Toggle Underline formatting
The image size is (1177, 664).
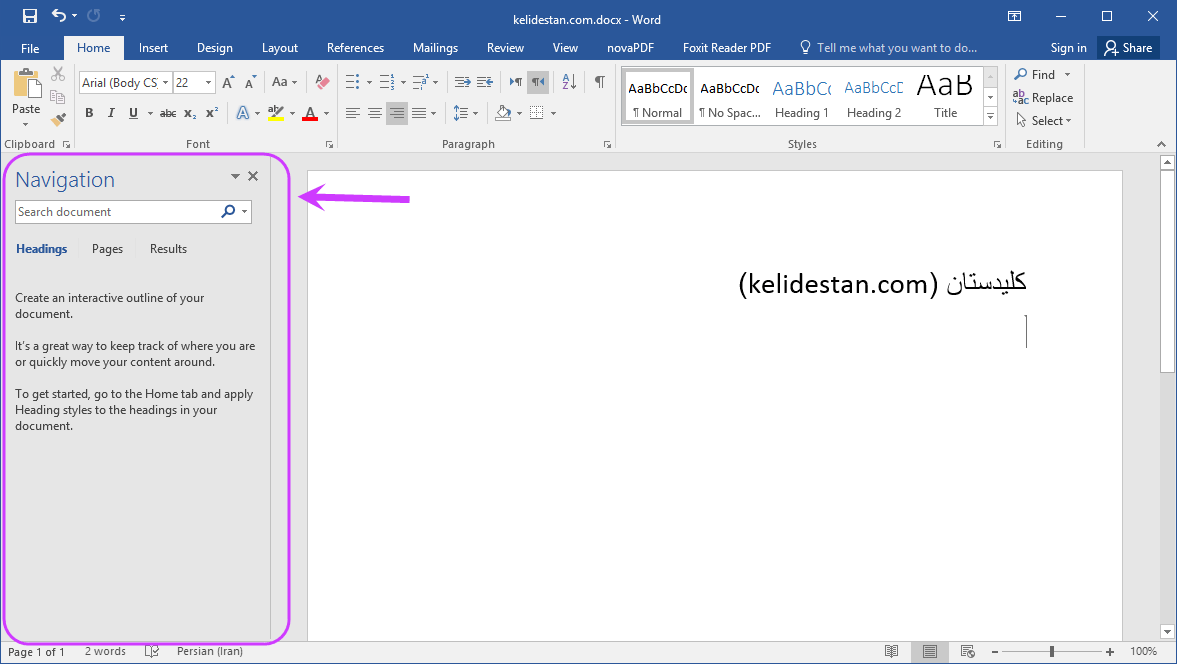(x=133, y=113)
